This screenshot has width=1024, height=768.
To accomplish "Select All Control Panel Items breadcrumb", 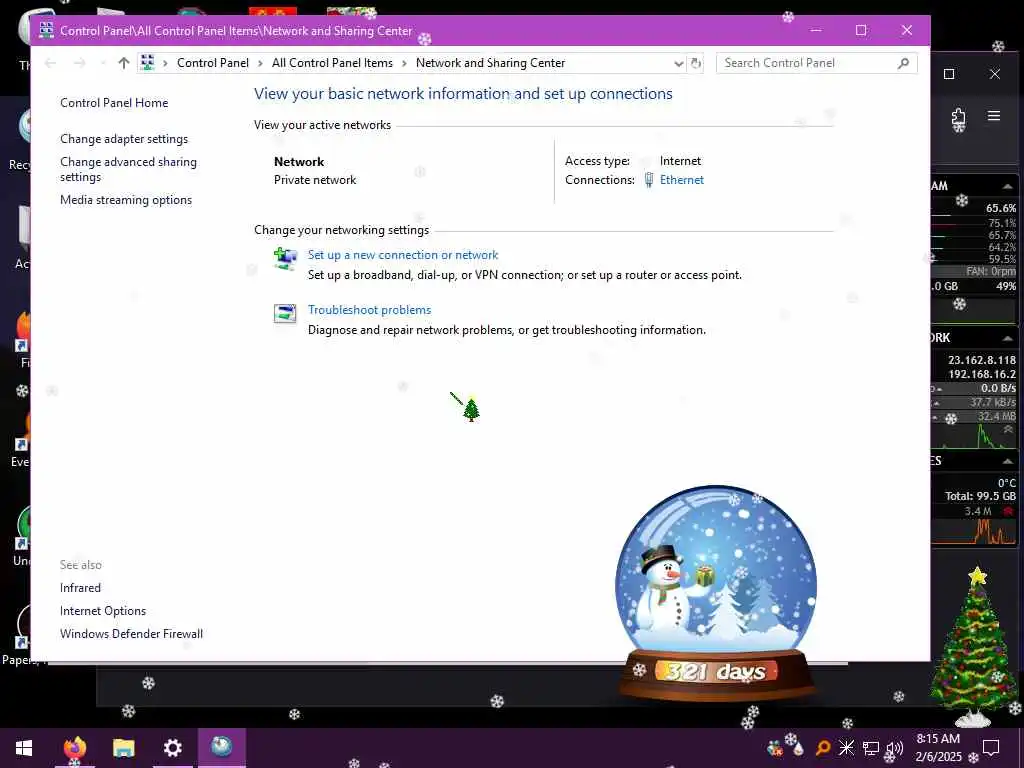I will pyautogui.click(x=332, y=63).
